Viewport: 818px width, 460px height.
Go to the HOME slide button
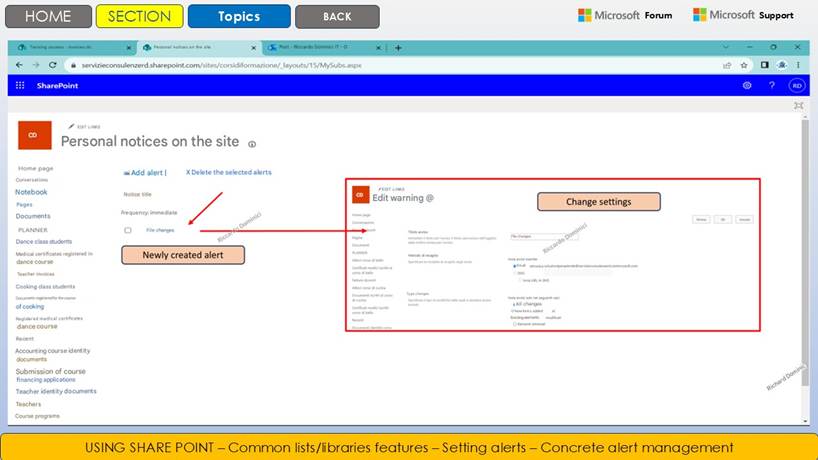pyautogui.click(x=49, y=16)
